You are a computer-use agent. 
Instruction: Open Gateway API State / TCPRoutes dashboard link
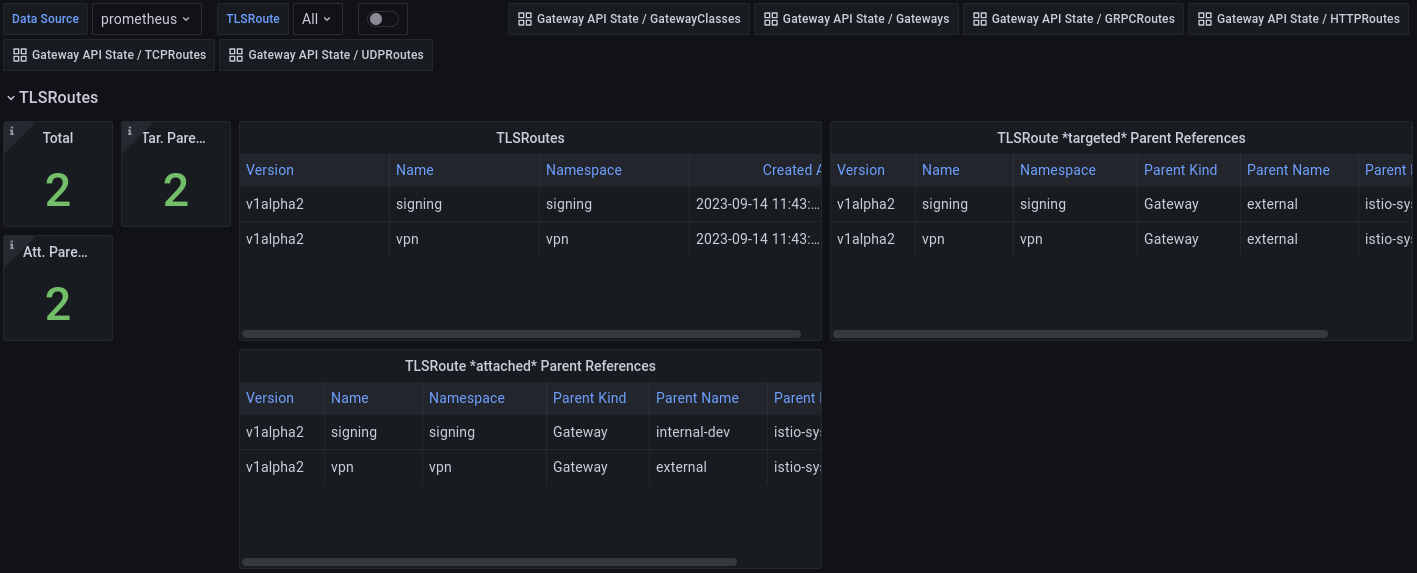coord(109,55)
